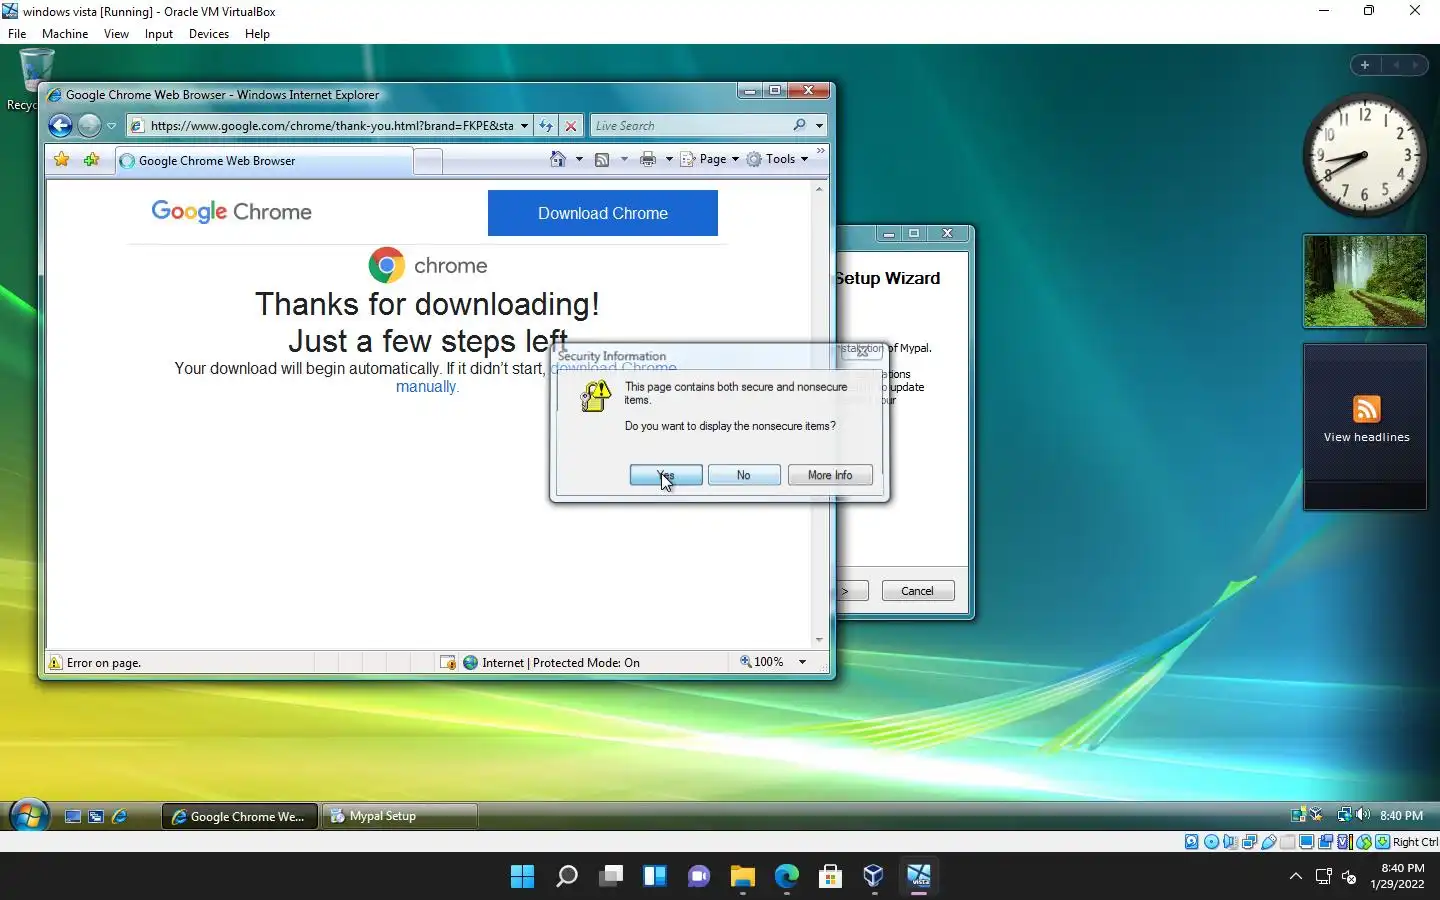Open the Tools menu in IE

pos(777,159)
